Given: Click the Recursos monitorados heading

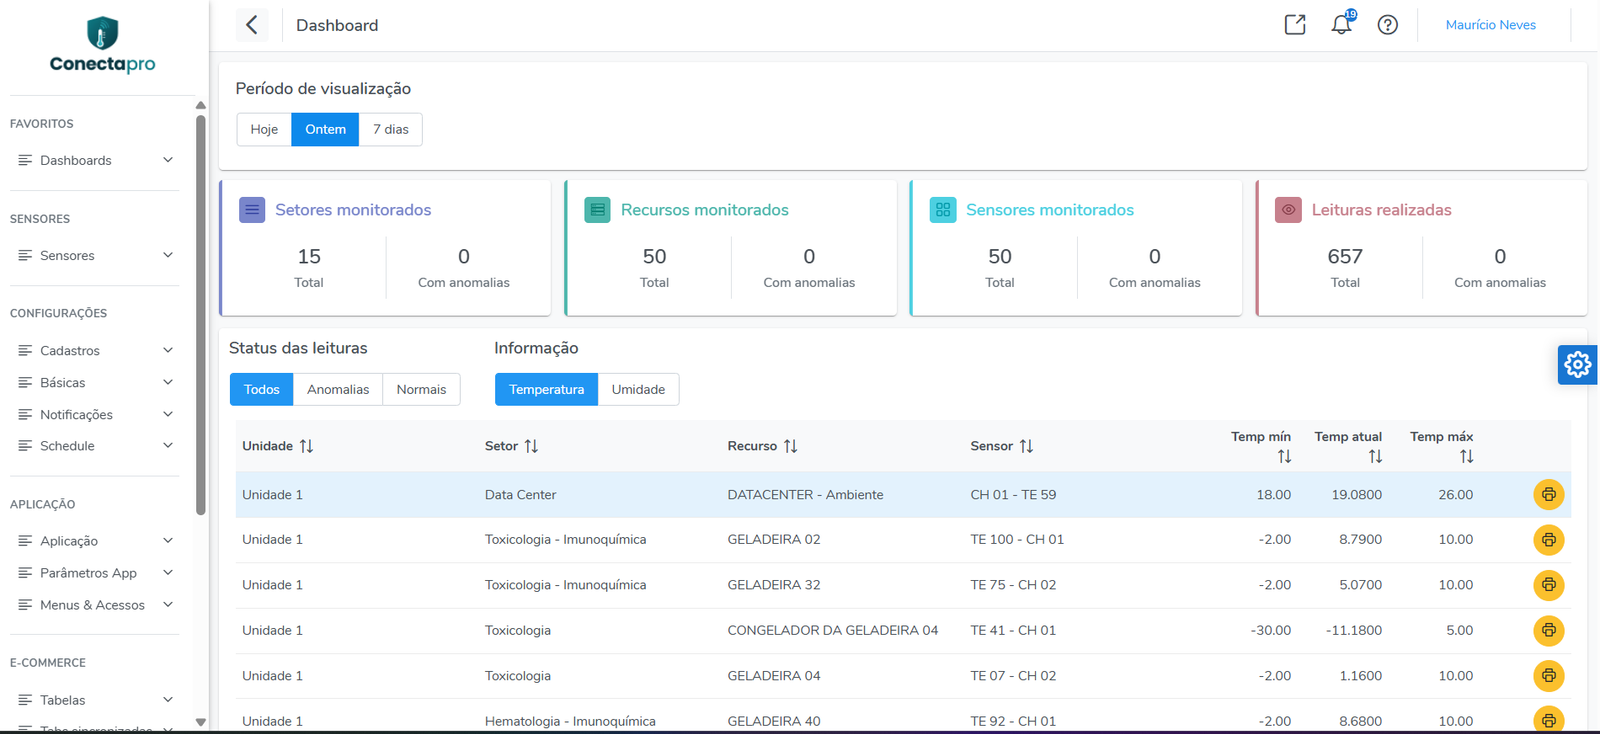Looking at the screenshot, I should (704, 210).
